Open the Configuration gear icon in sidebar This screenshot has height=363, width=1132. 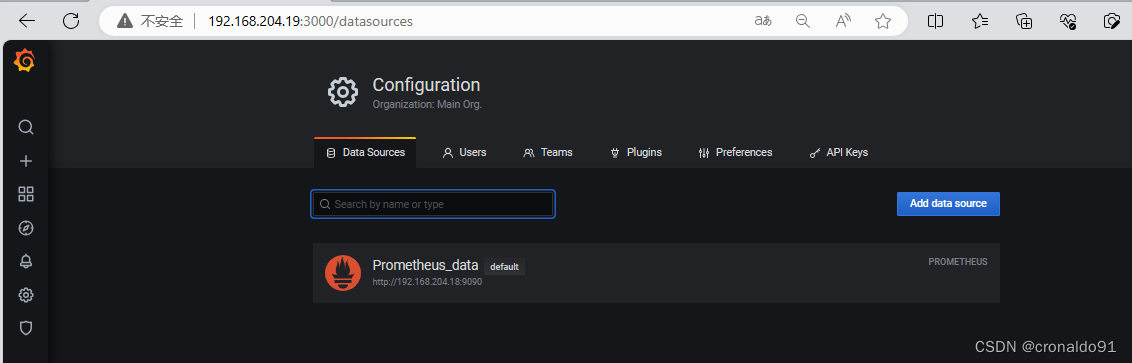26,295
